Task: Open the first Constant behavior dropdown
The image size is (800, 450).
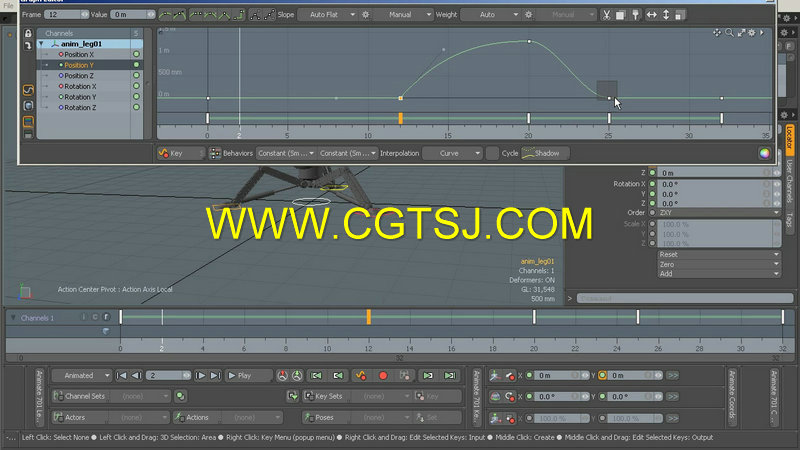Action: click(286, 153)
